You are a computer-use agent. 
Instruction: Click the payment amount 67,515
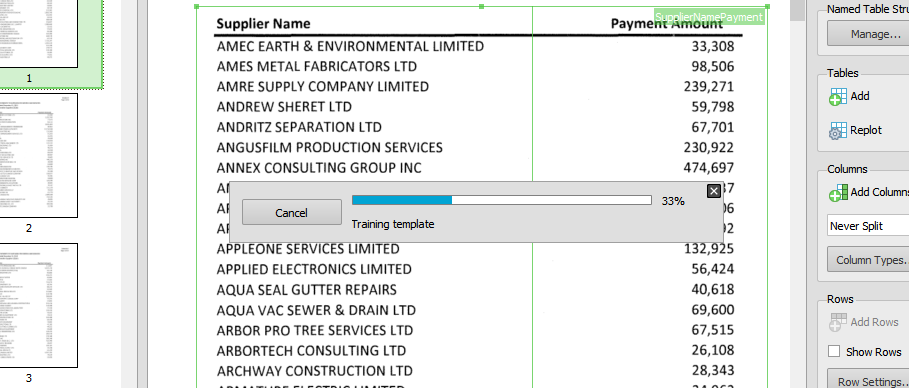coord(712,330)
